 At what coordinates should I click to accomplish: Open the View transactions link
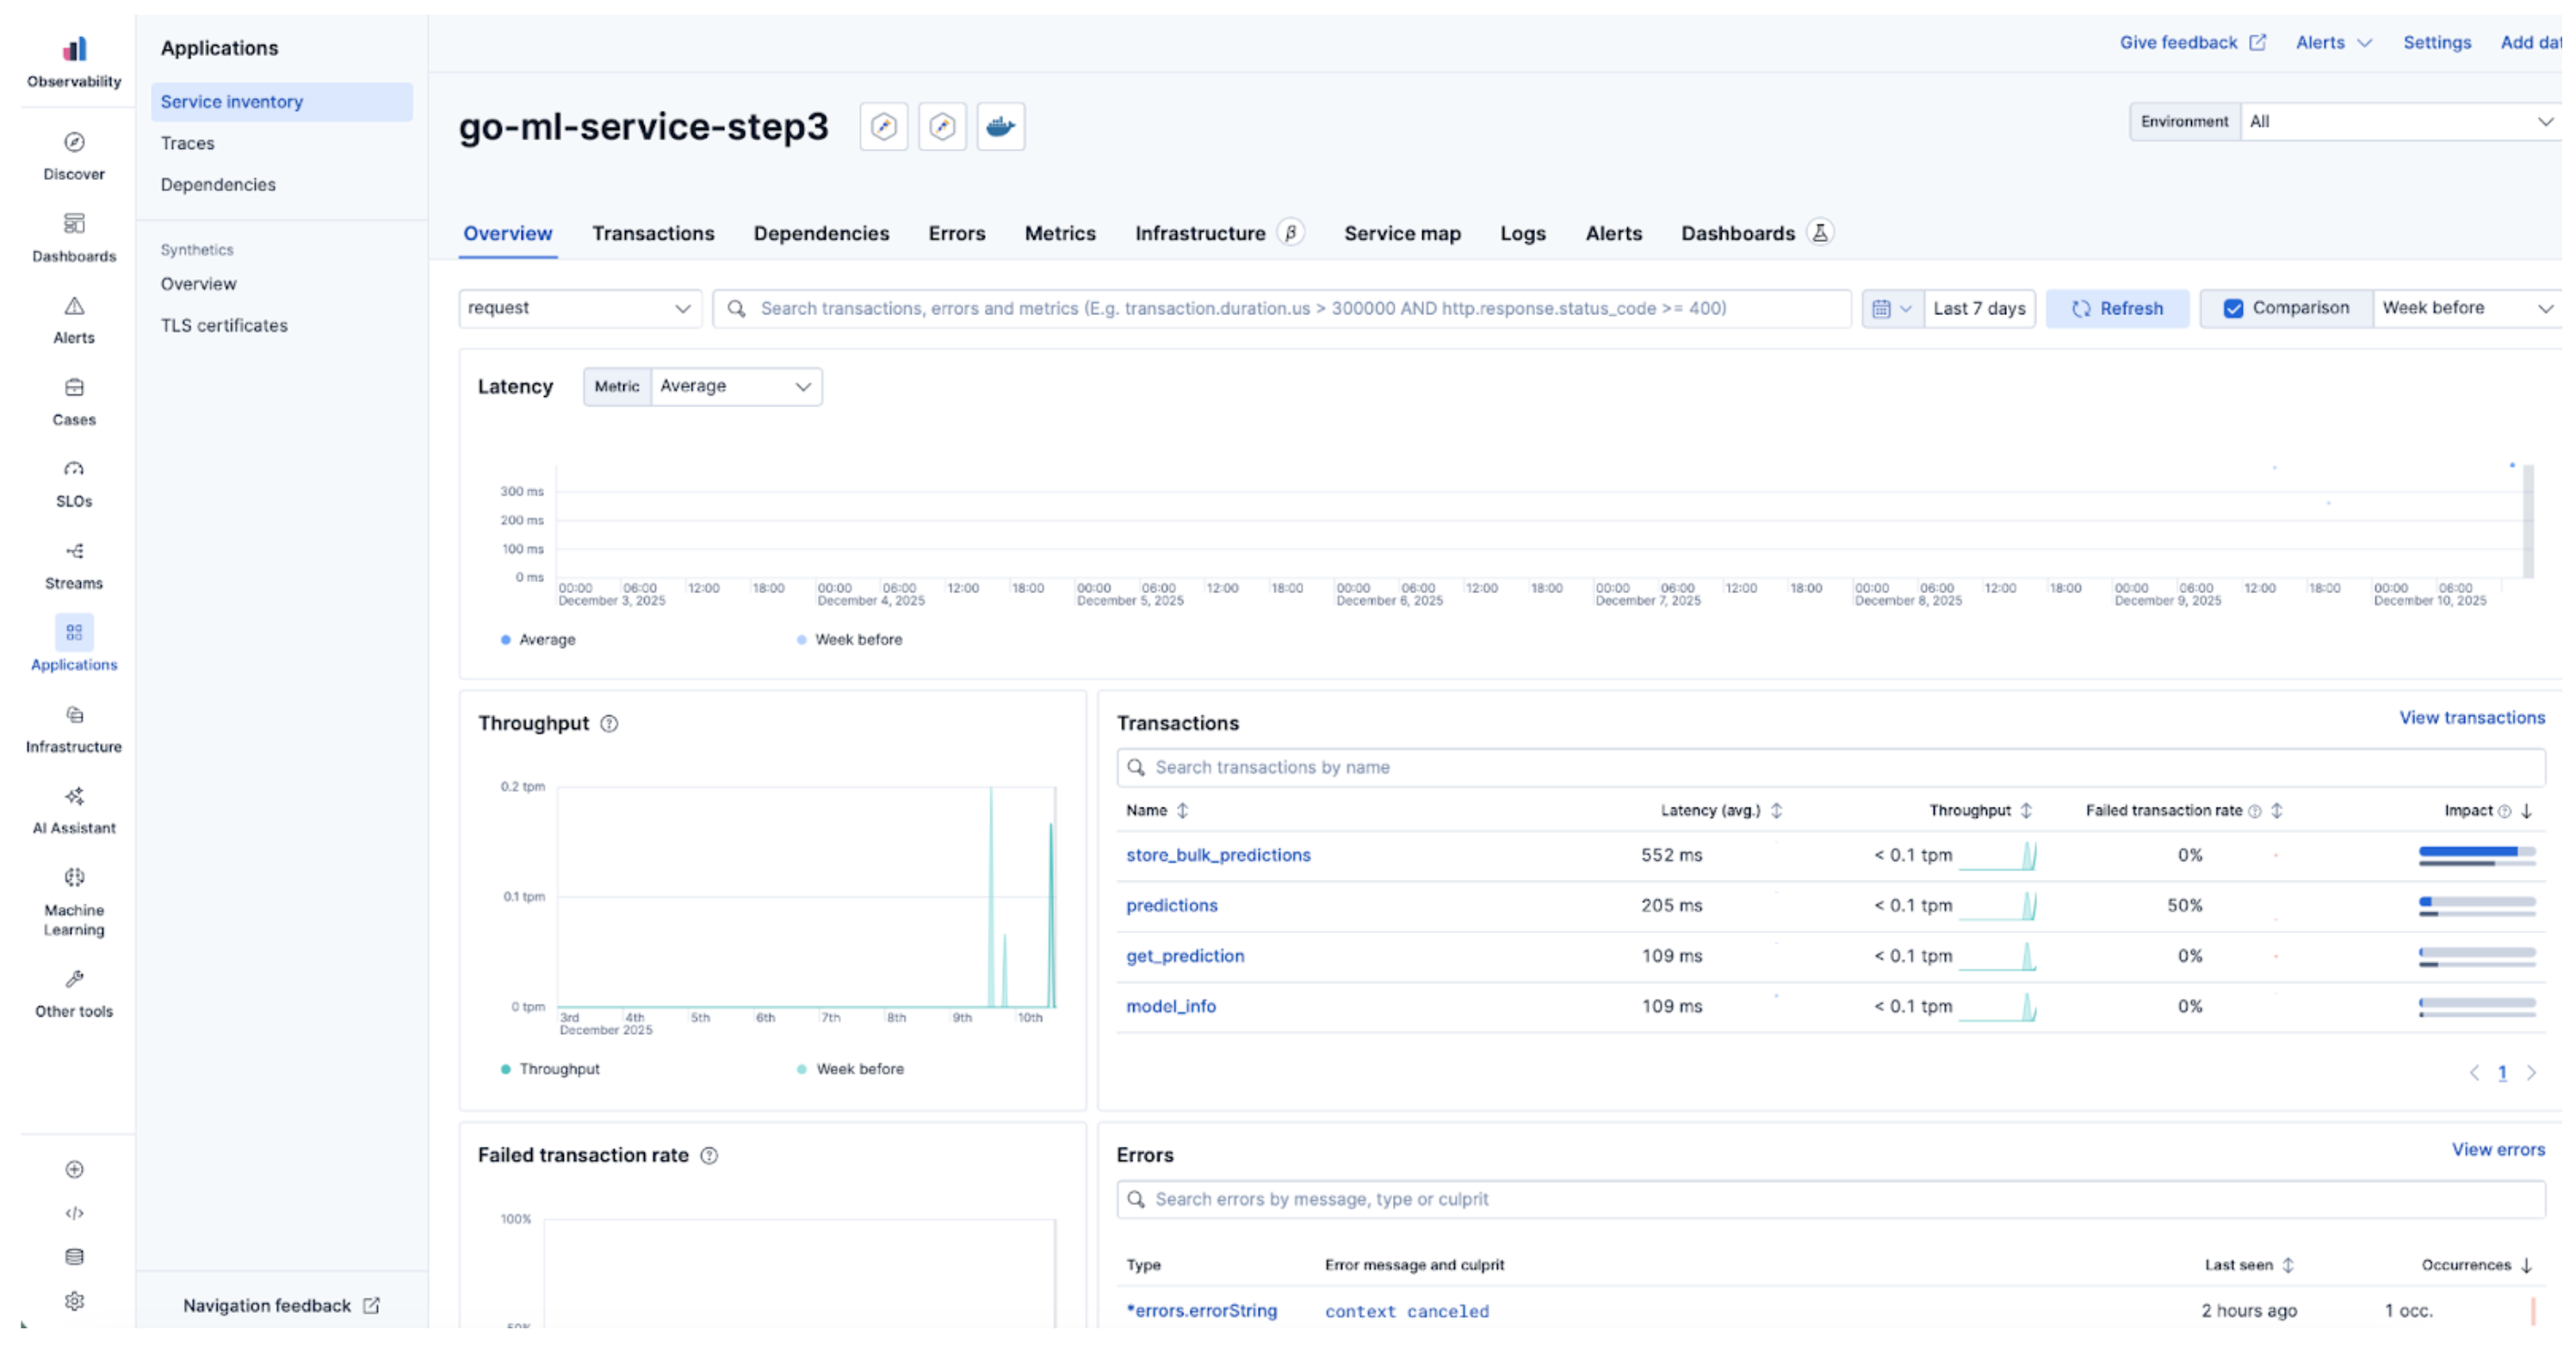2471,718
